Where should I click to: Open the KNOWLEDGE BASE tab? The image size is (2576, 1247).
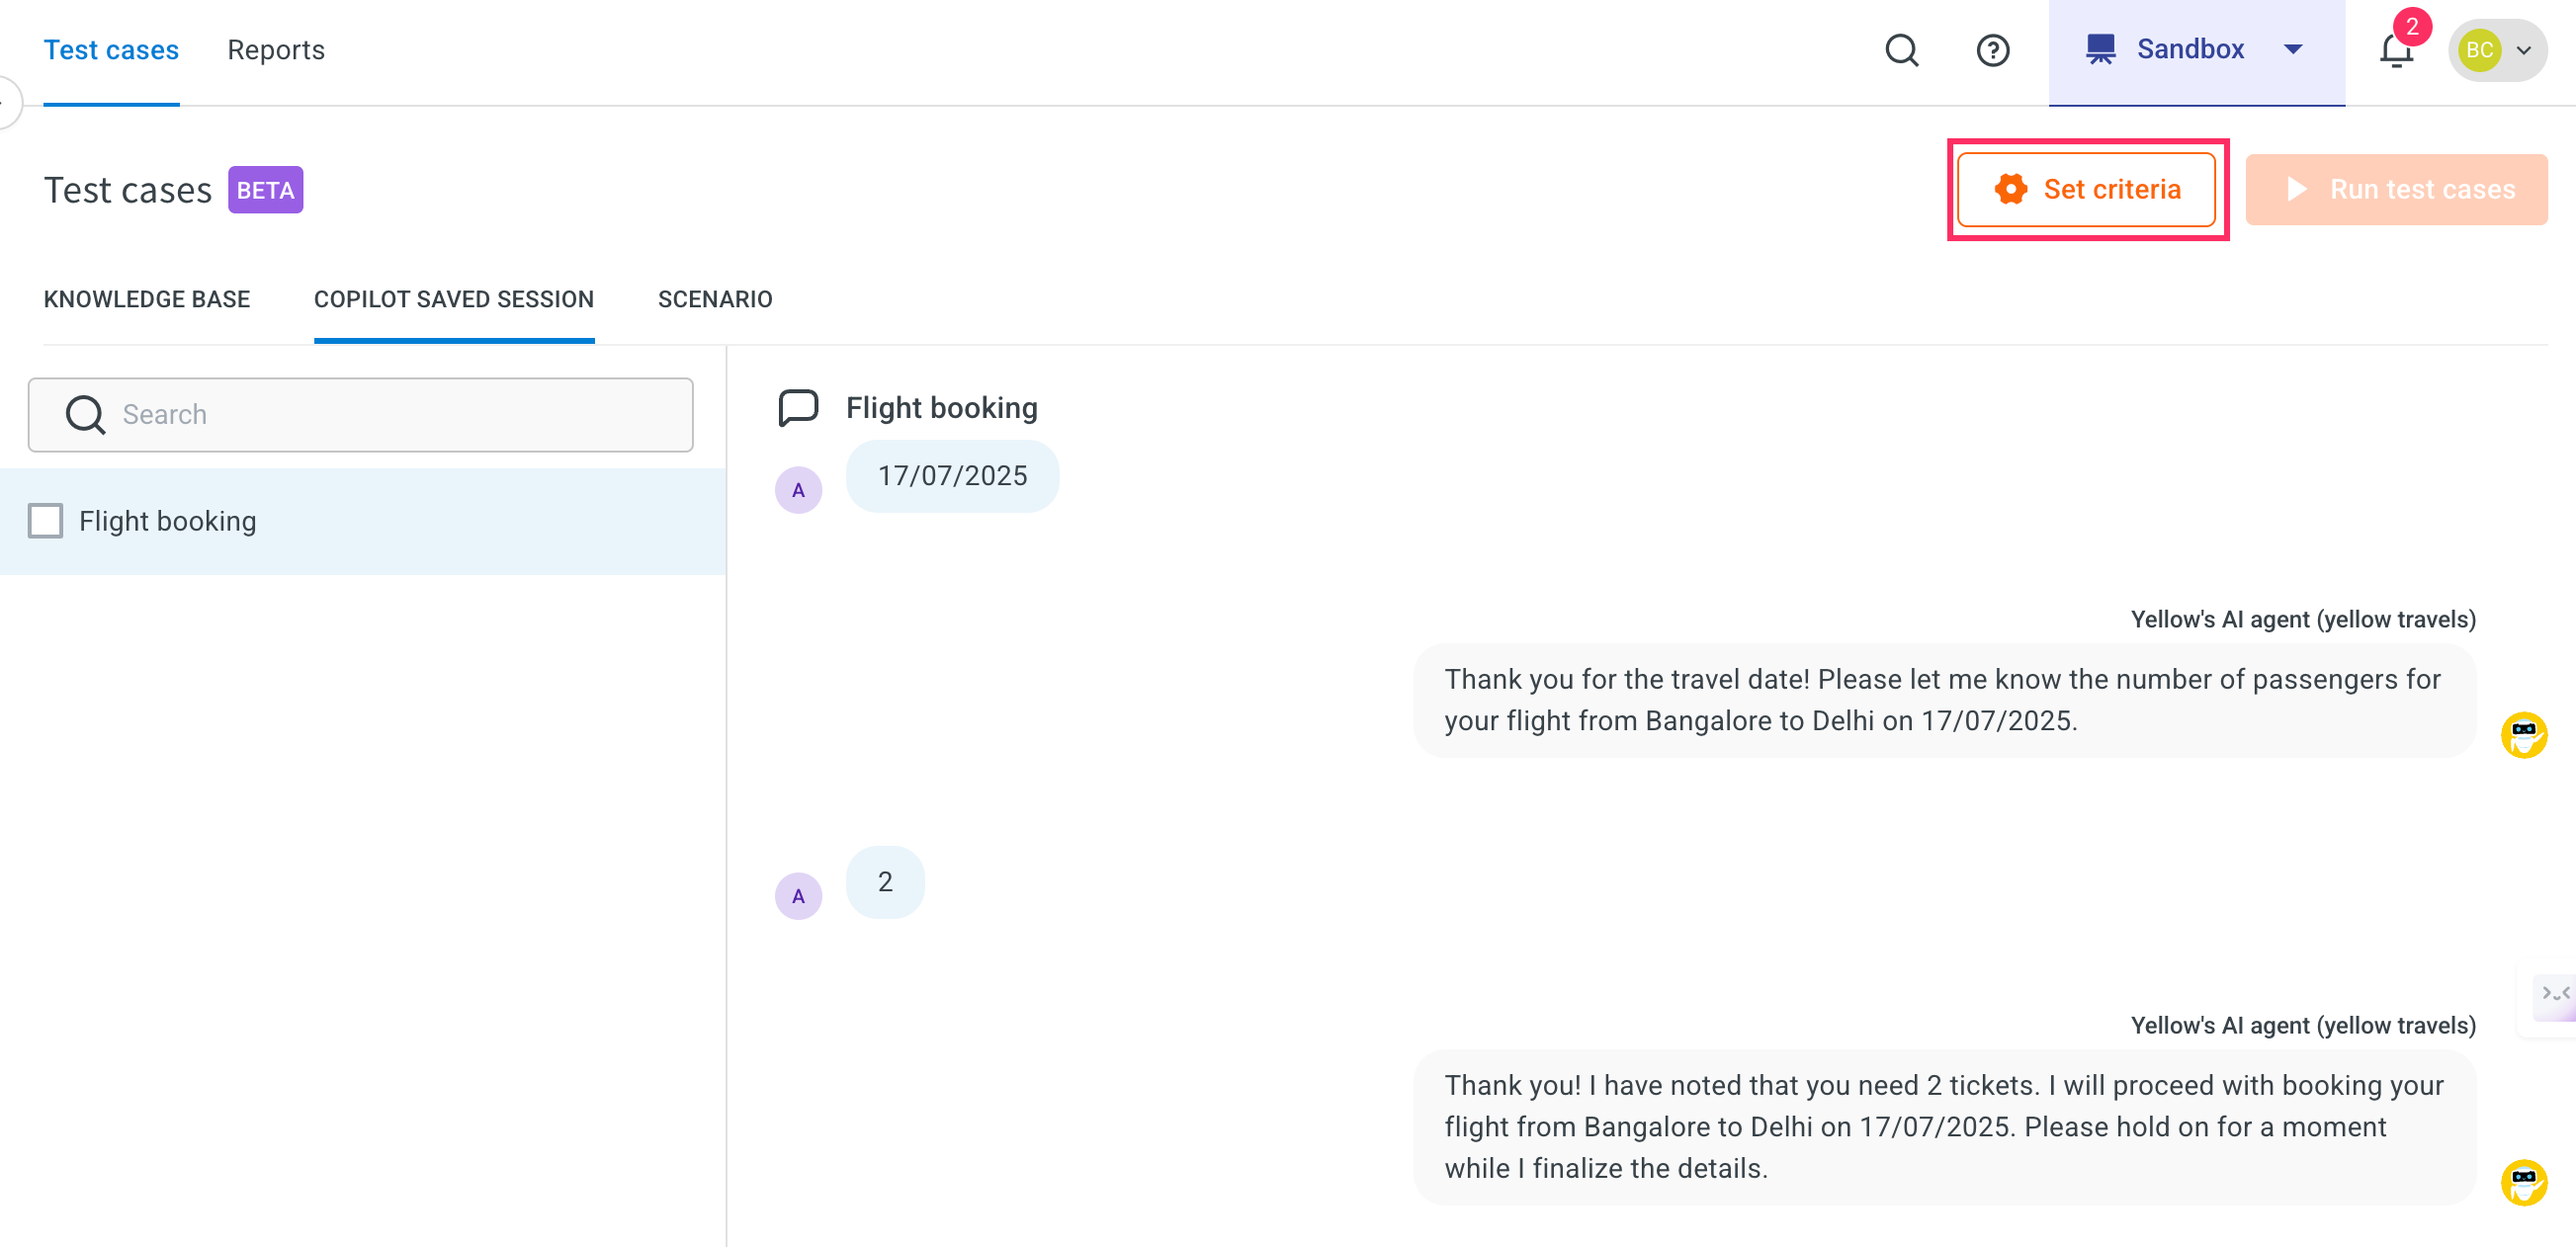(147, 299)
